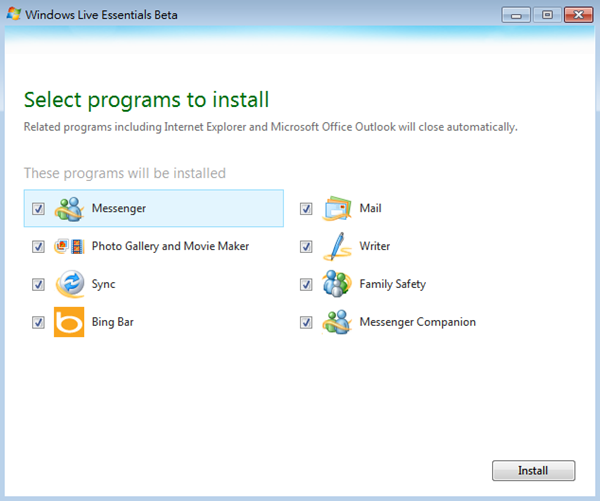The height and width of the screenshot is (501, 600).
Task: Click the Messenger Companion icon
Action: coord(337,322)
